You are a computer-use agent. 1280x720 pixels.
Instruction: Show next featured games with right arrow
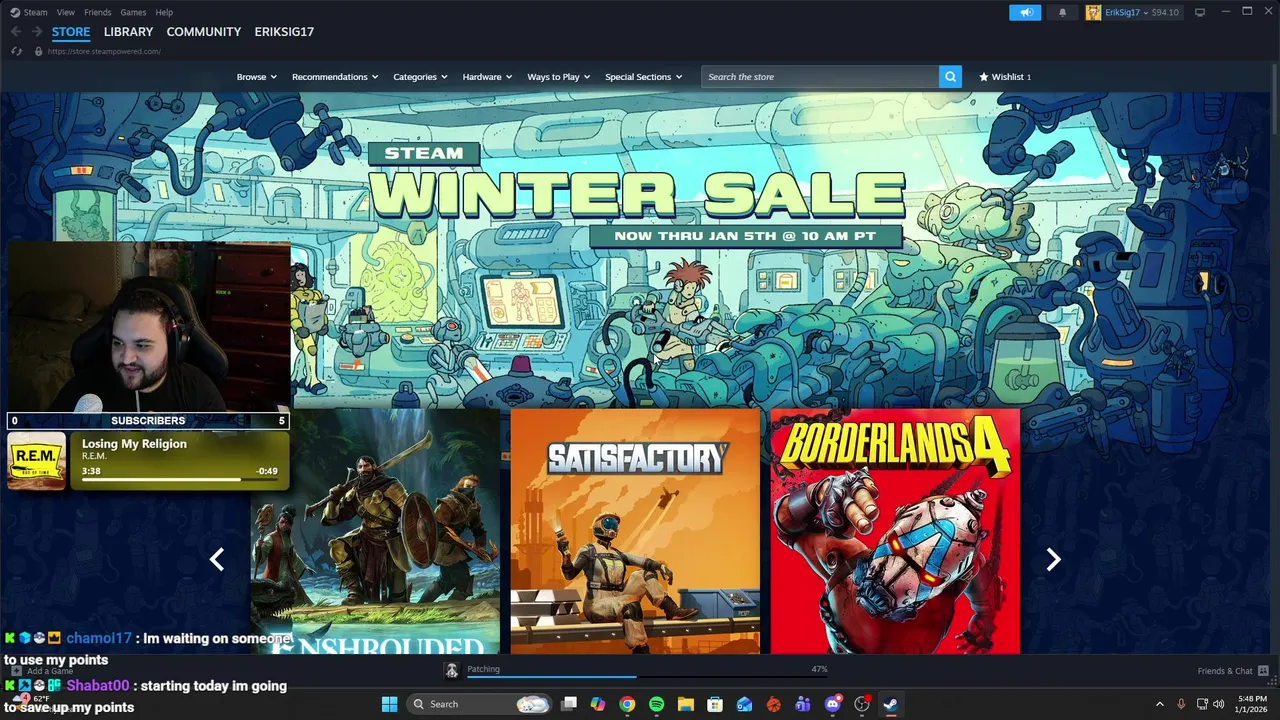click(x=1053, y=560)
